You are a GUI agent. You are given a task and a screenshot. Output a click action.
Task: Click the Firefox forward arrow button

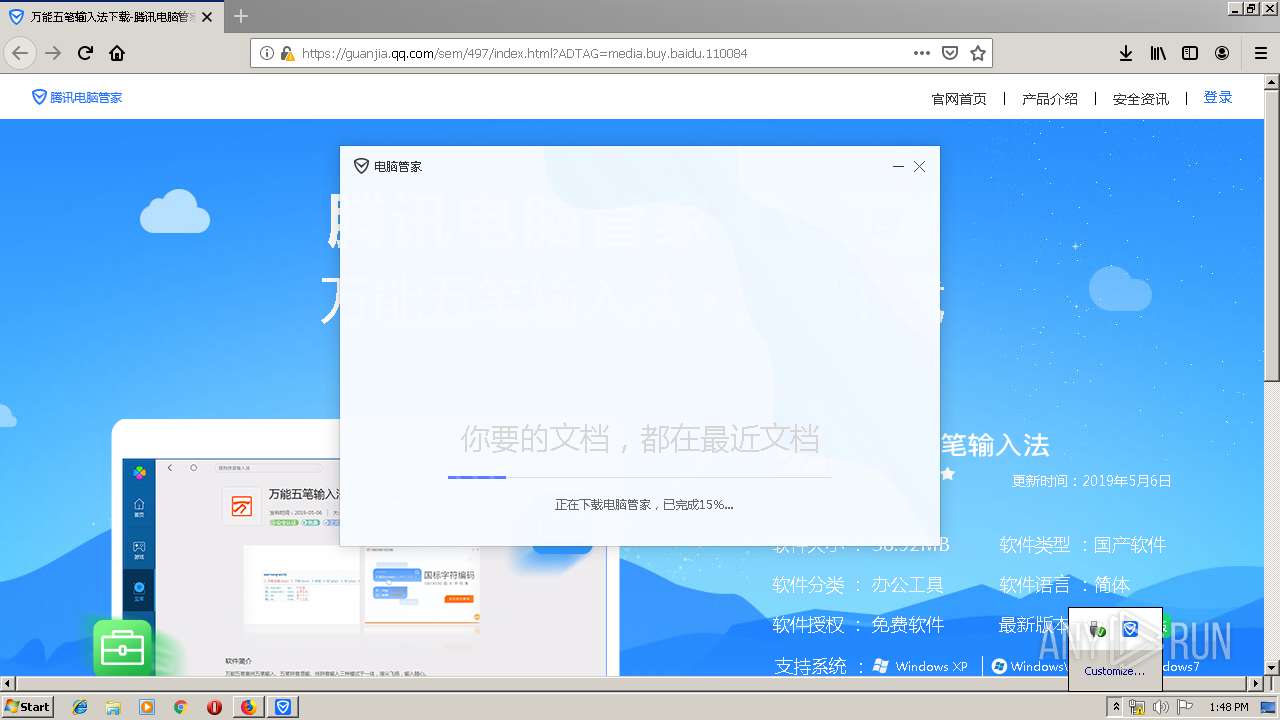53,53
